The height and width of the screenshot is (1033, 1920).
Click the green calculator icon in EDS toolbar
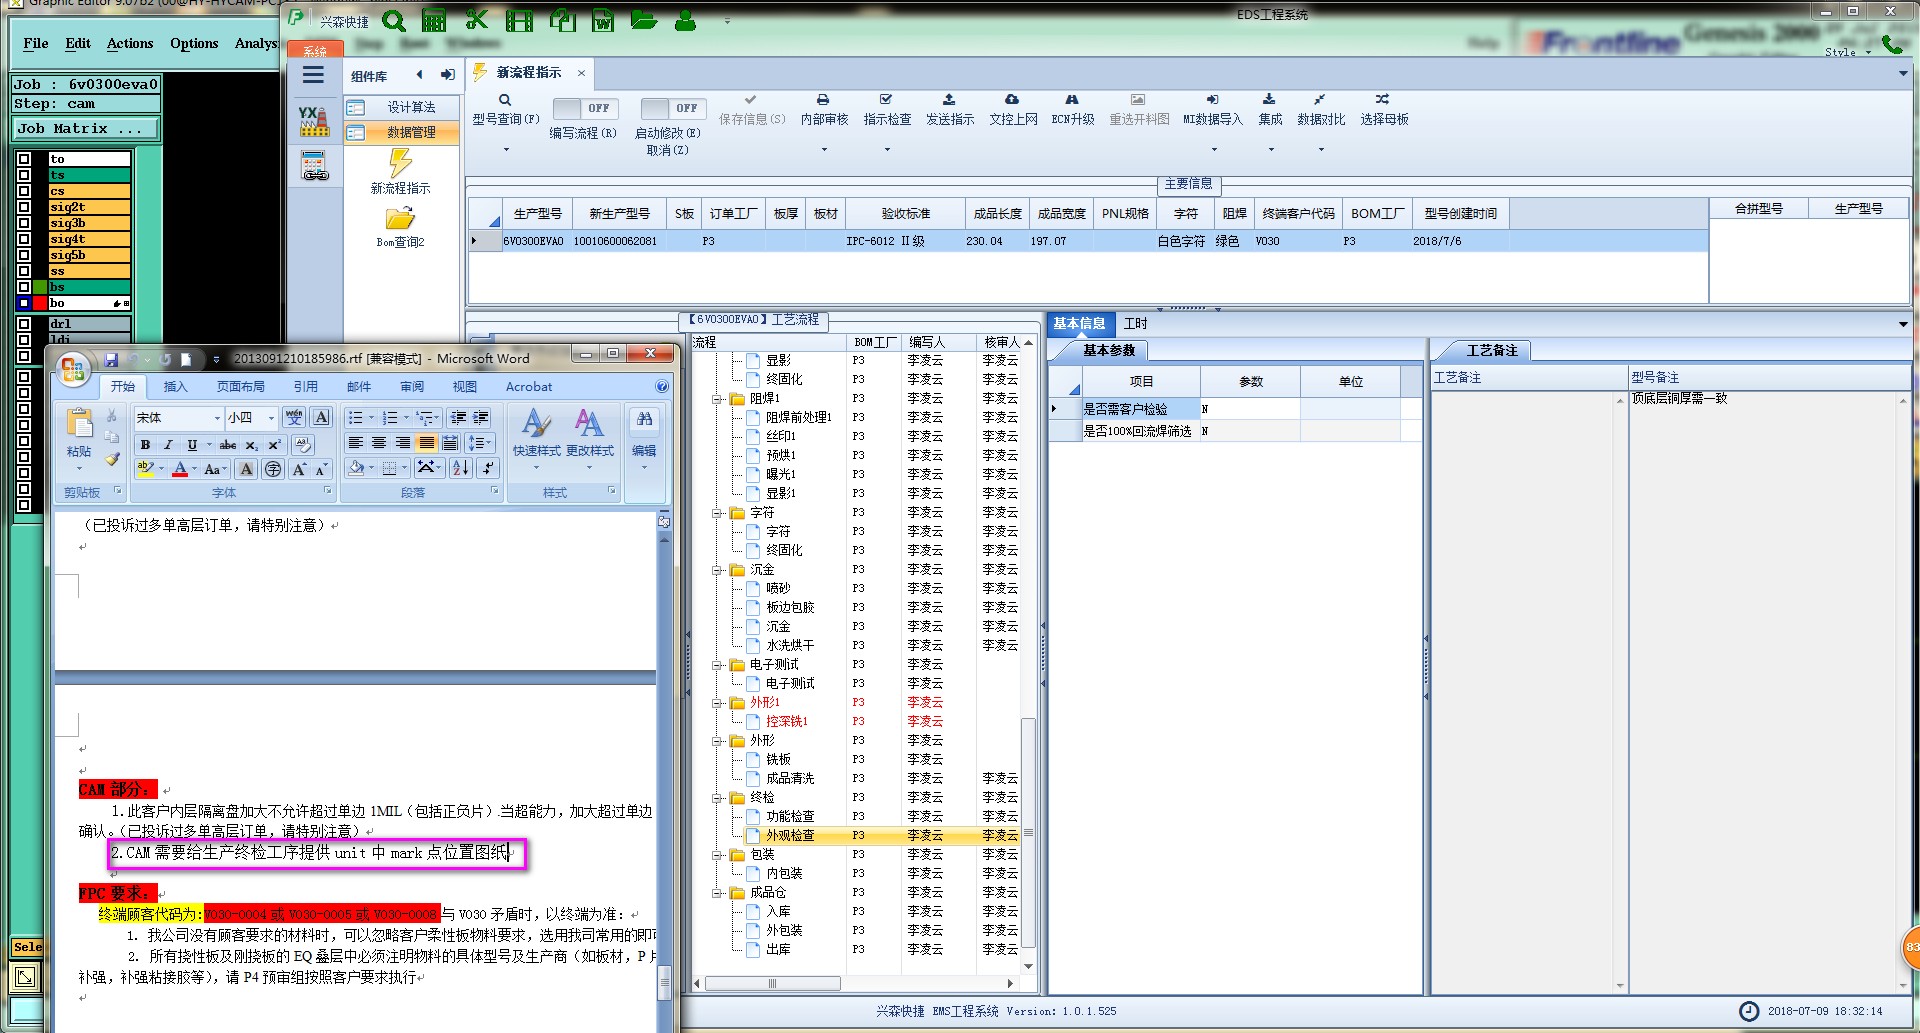click(434, 20)
